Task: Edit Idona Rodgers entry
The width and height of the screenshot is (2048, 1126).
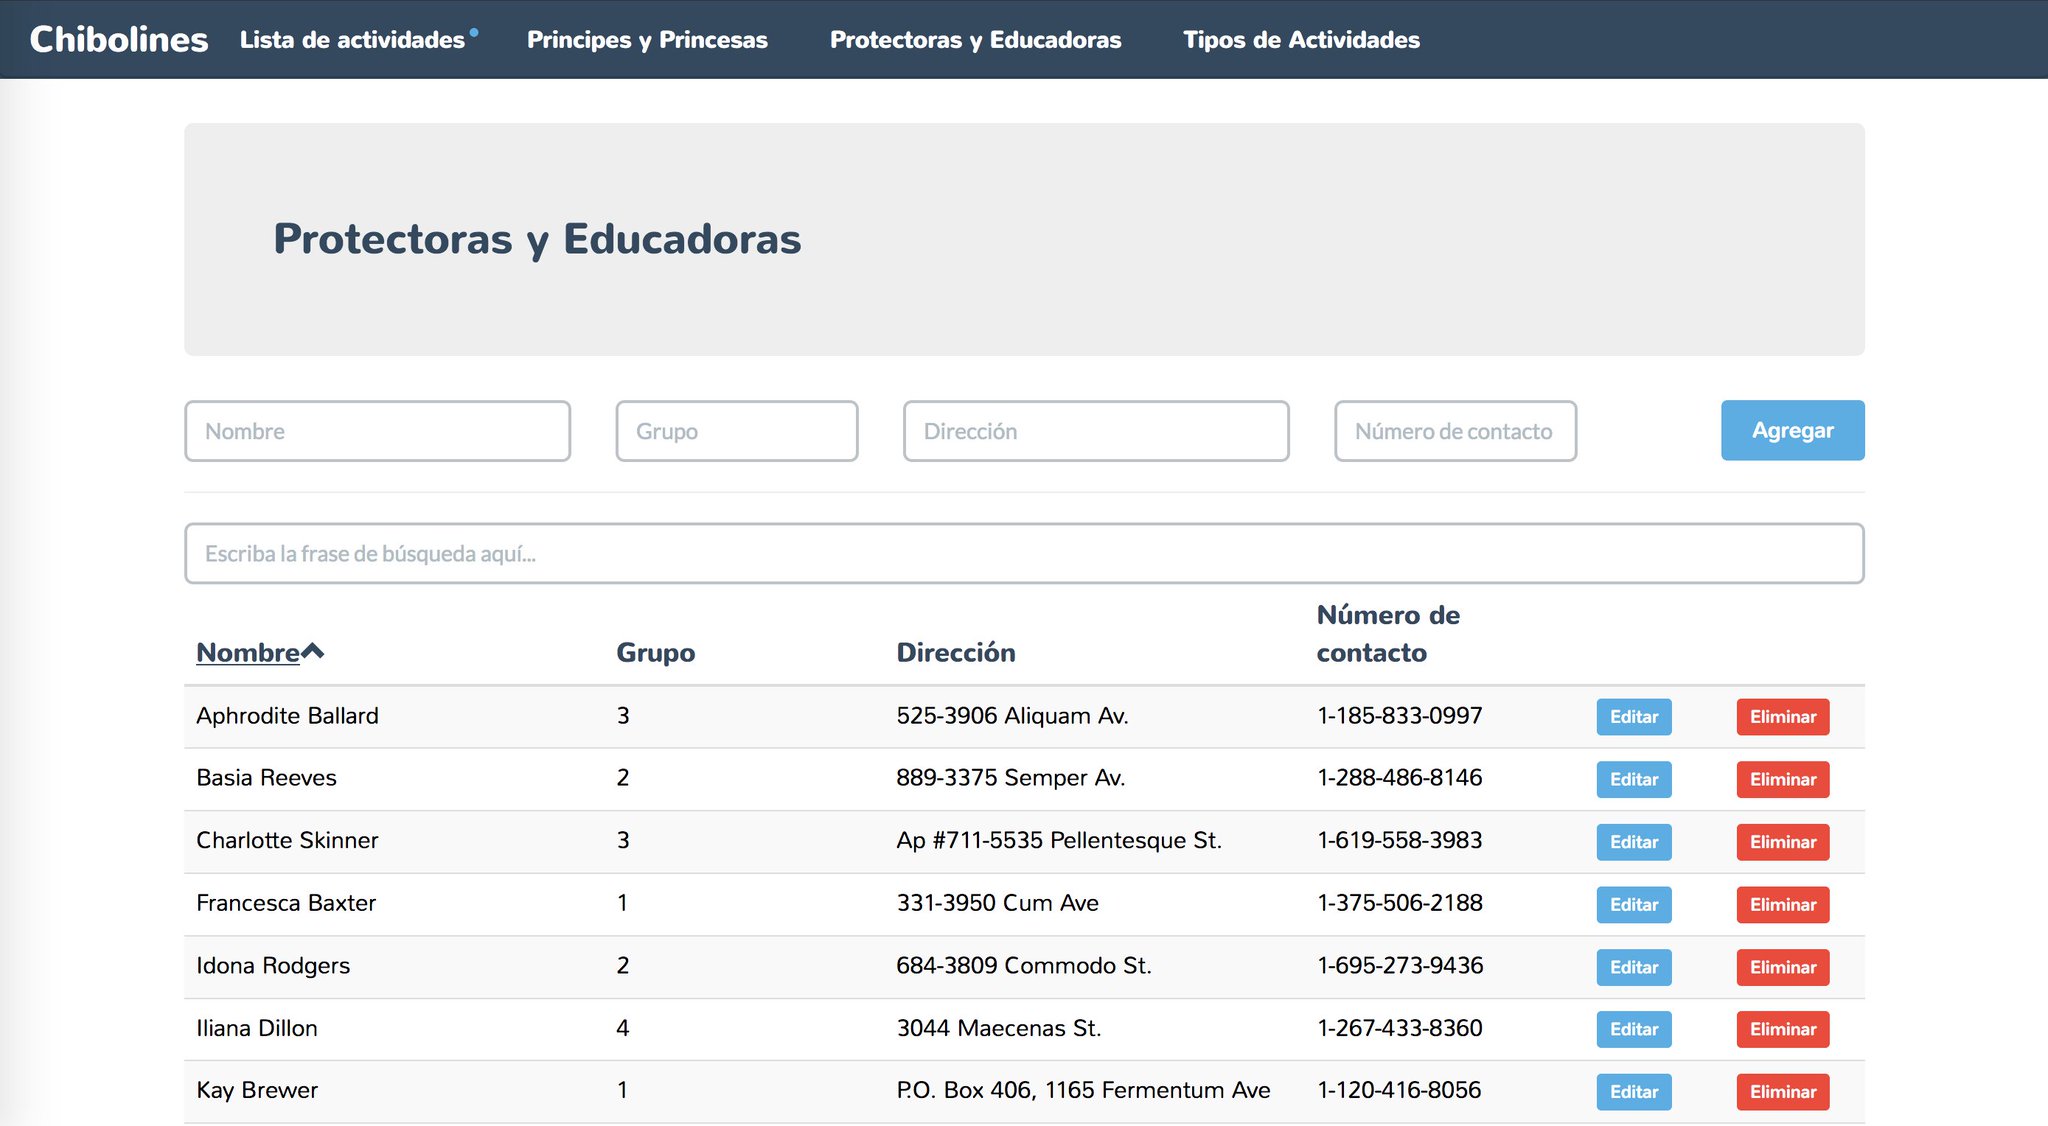Action: [1633, 967]
